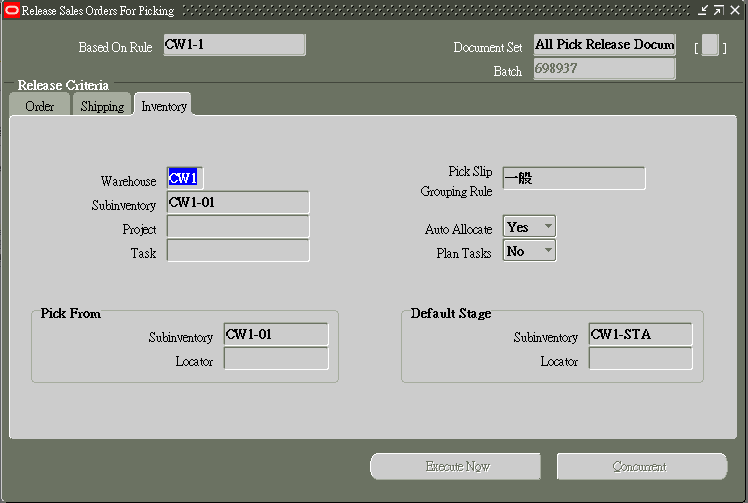Close the Release Sales Orders window
Viewport: 748px width, 503px height.
[x=735, y=10]
